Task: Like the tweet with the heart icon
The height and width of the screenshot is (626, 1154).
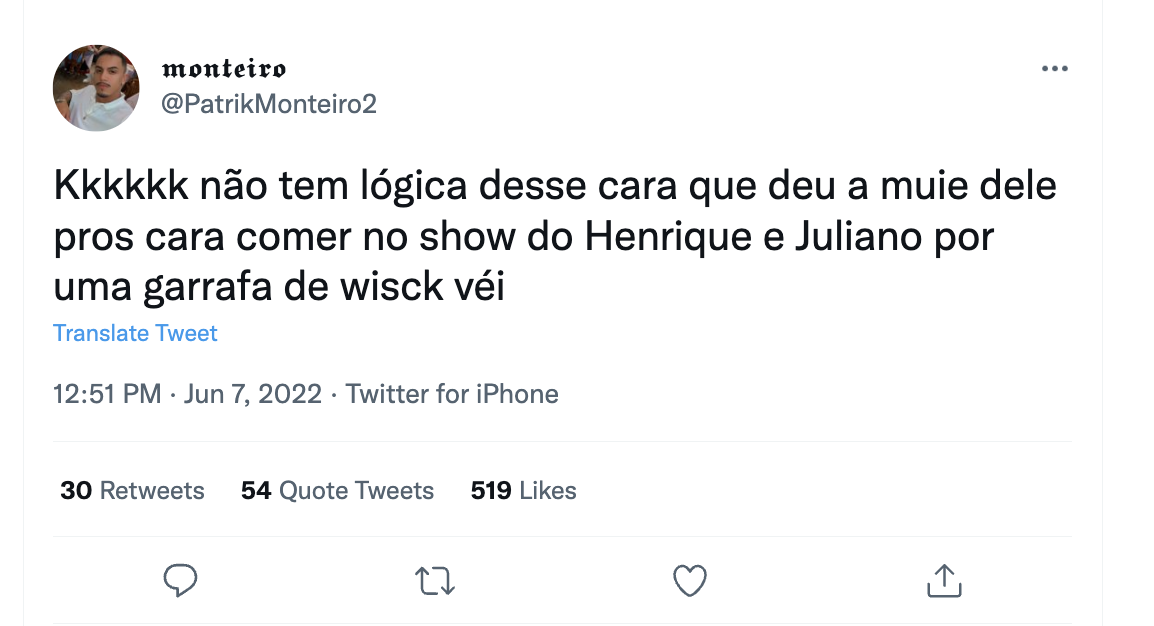Action: pos(689,580)
